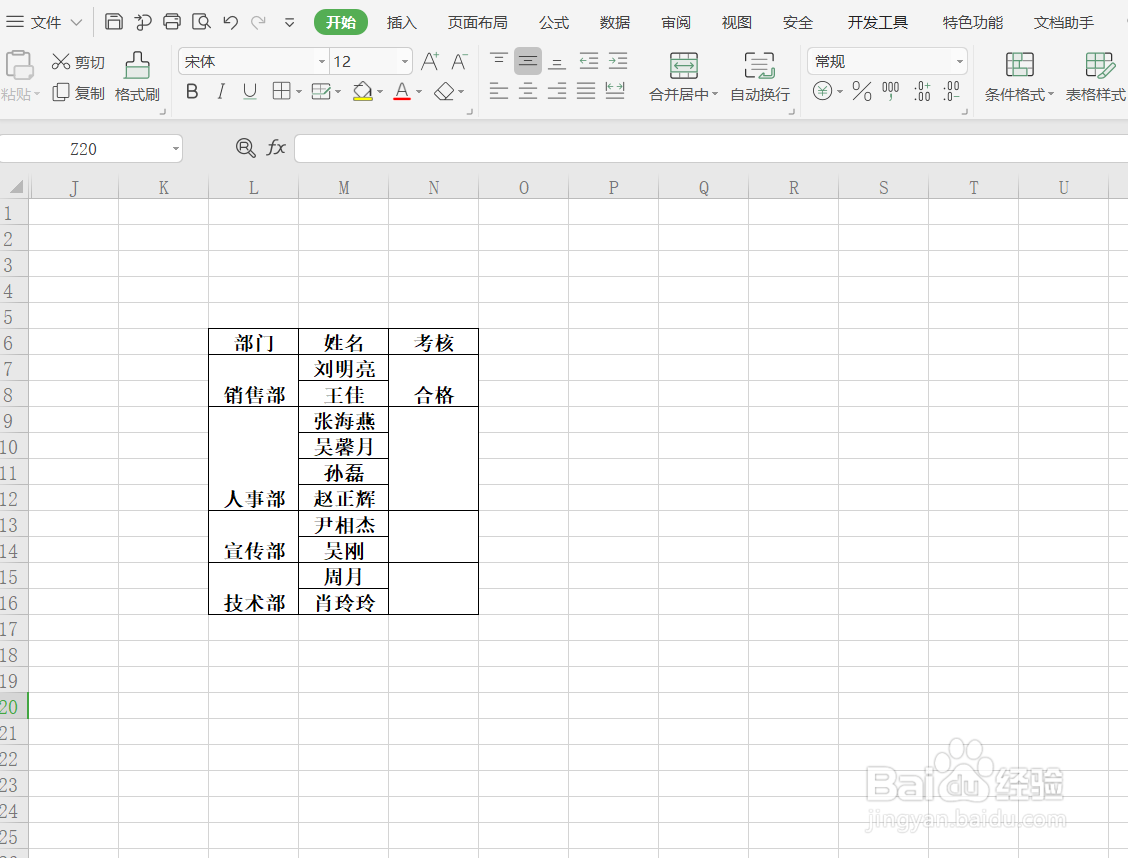Viewport: 1128px width, 858px height.
Task: Click the currency format icon
Action: (822, 91)
